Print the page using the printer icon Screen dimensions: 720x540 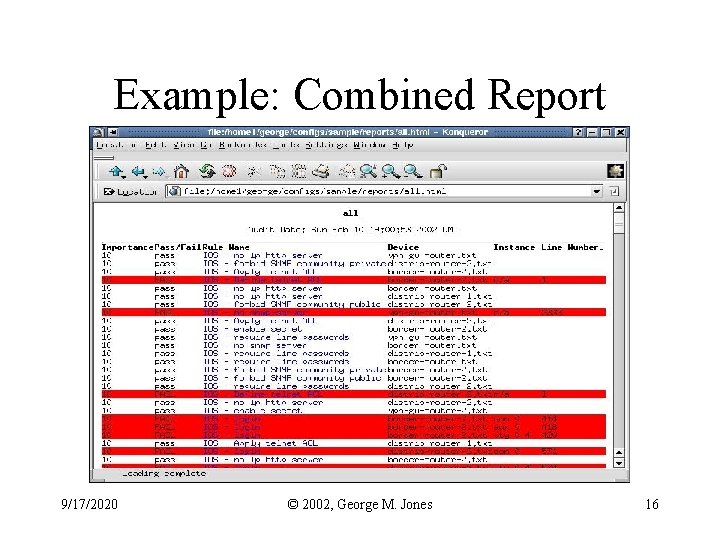click(x=321, y=172)
